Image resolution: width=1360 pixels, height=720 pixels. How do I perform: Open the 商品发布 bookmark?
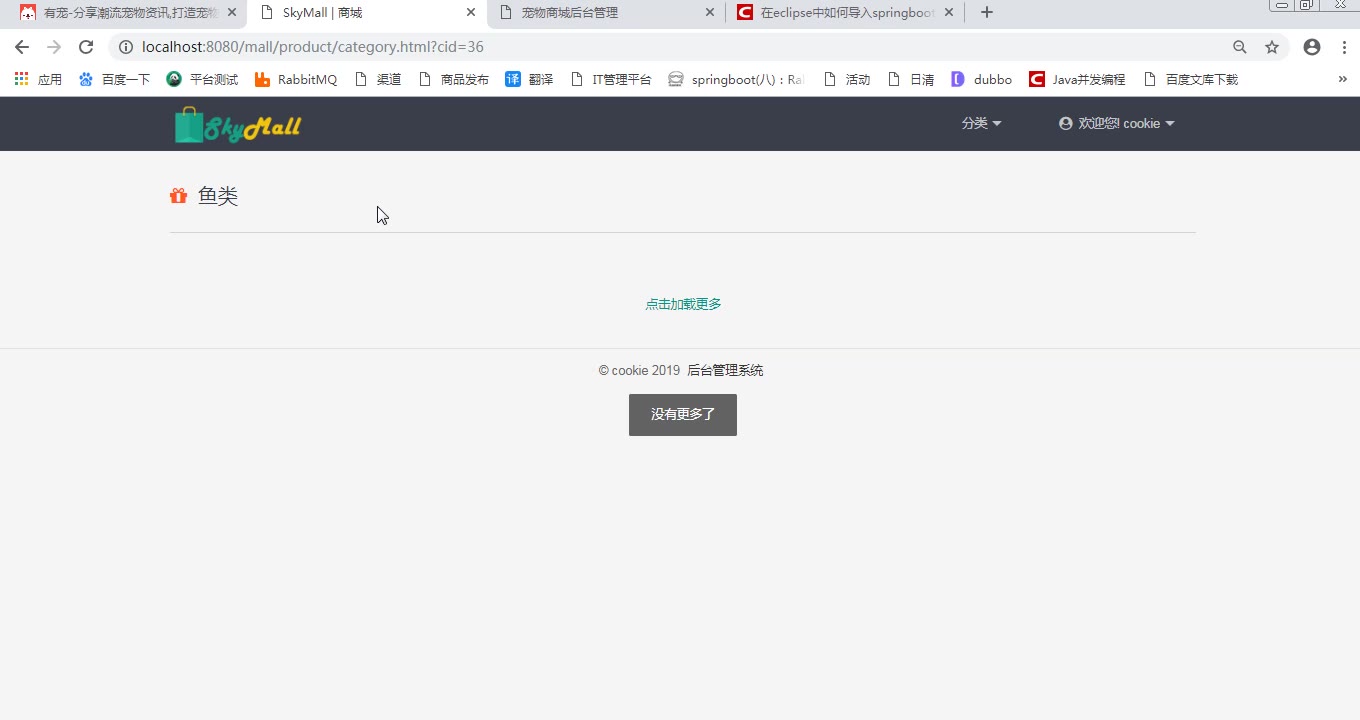pos(454,79)
